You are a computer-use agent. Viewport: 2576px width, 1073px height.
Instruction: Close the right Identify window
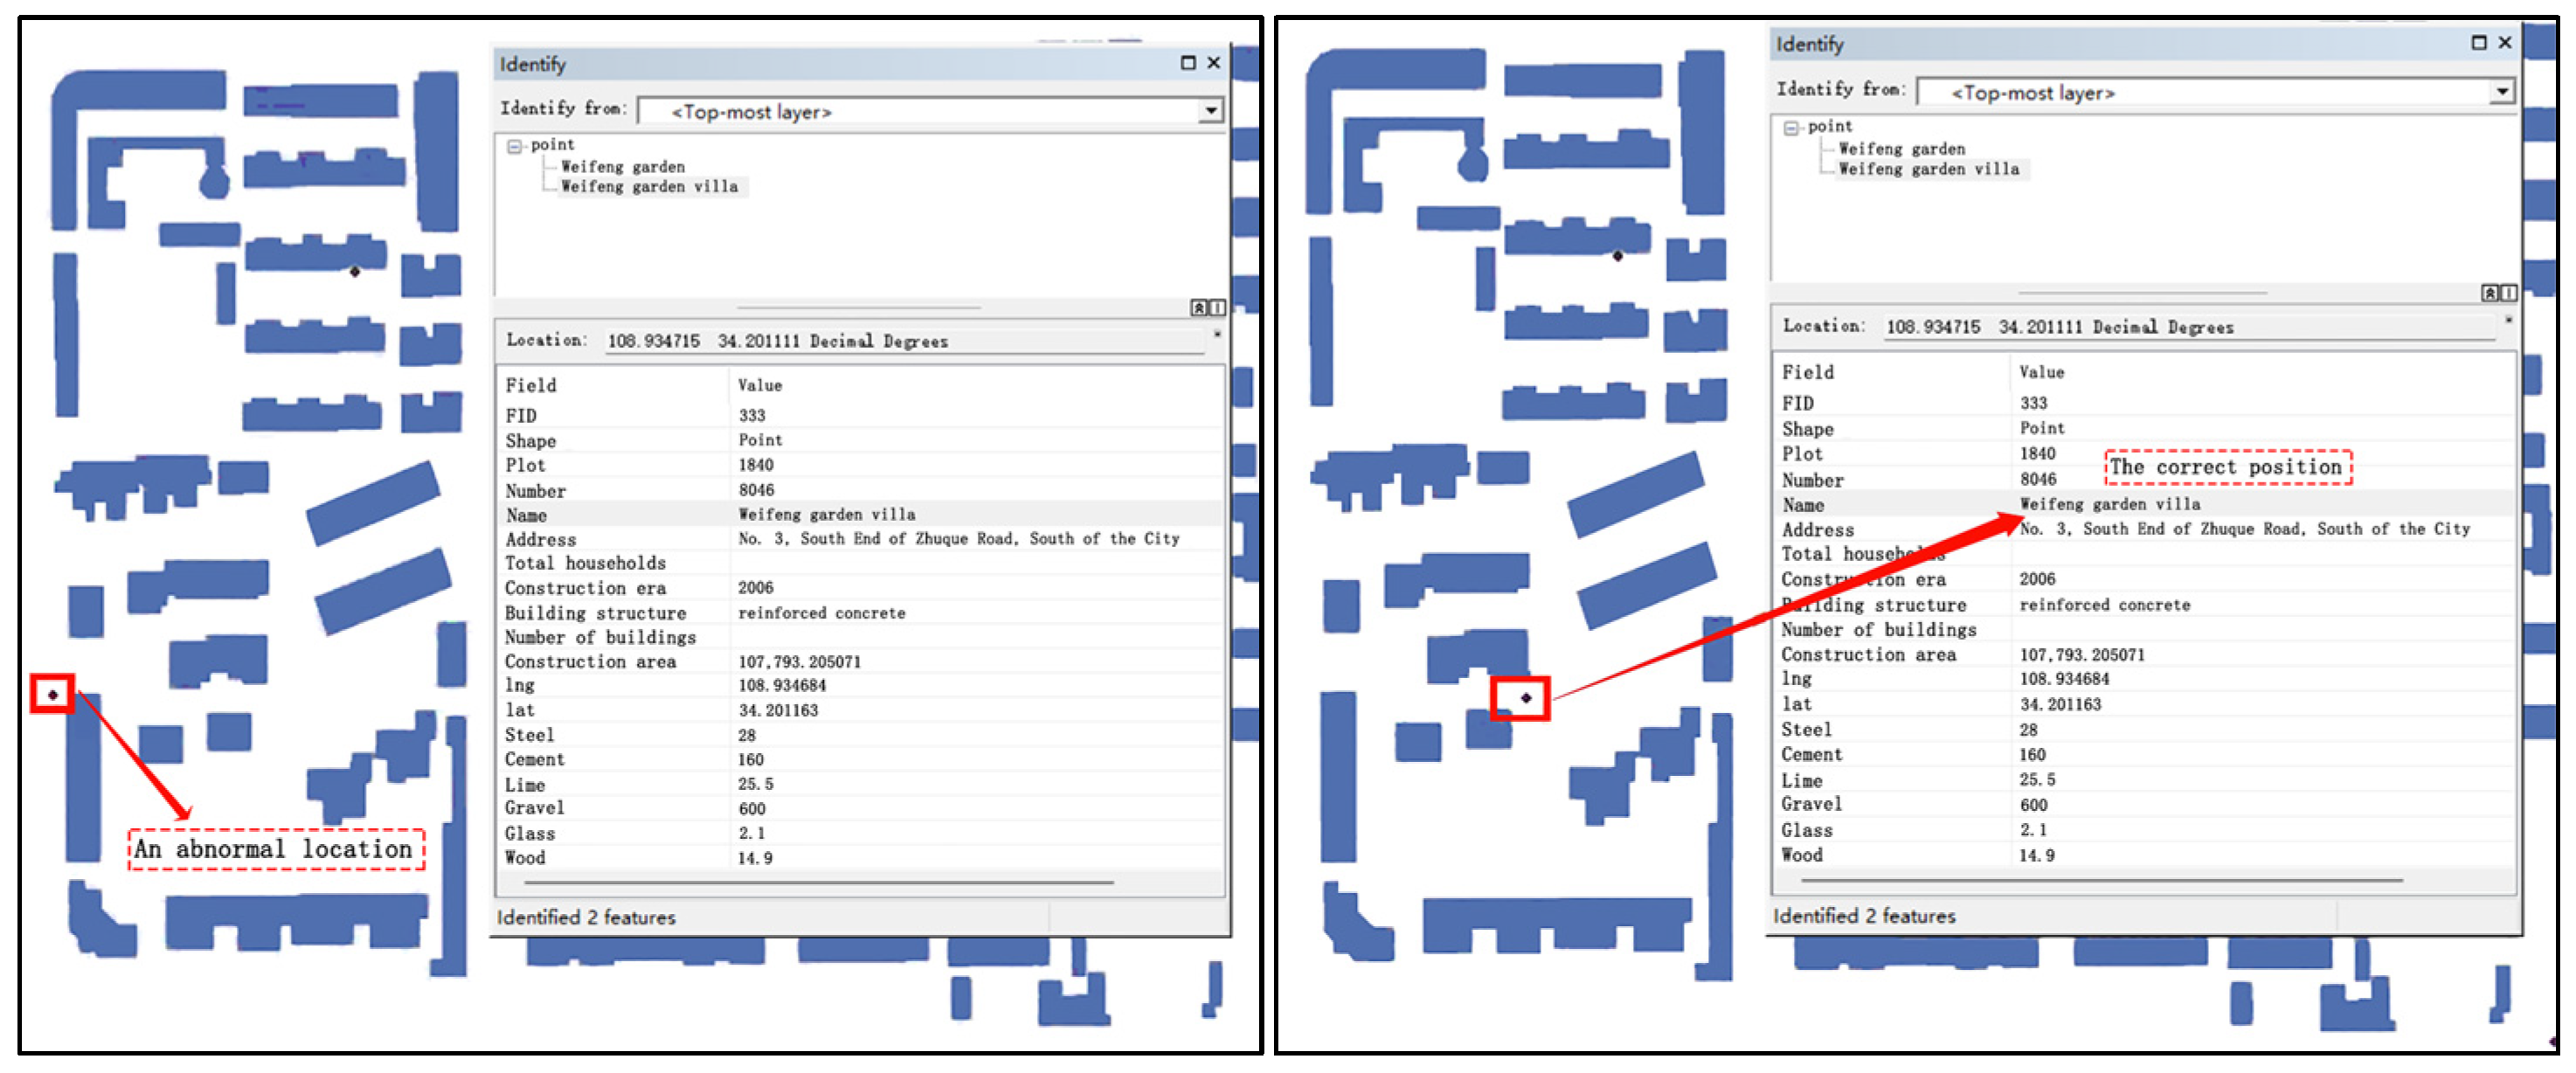click(2504, 42)
